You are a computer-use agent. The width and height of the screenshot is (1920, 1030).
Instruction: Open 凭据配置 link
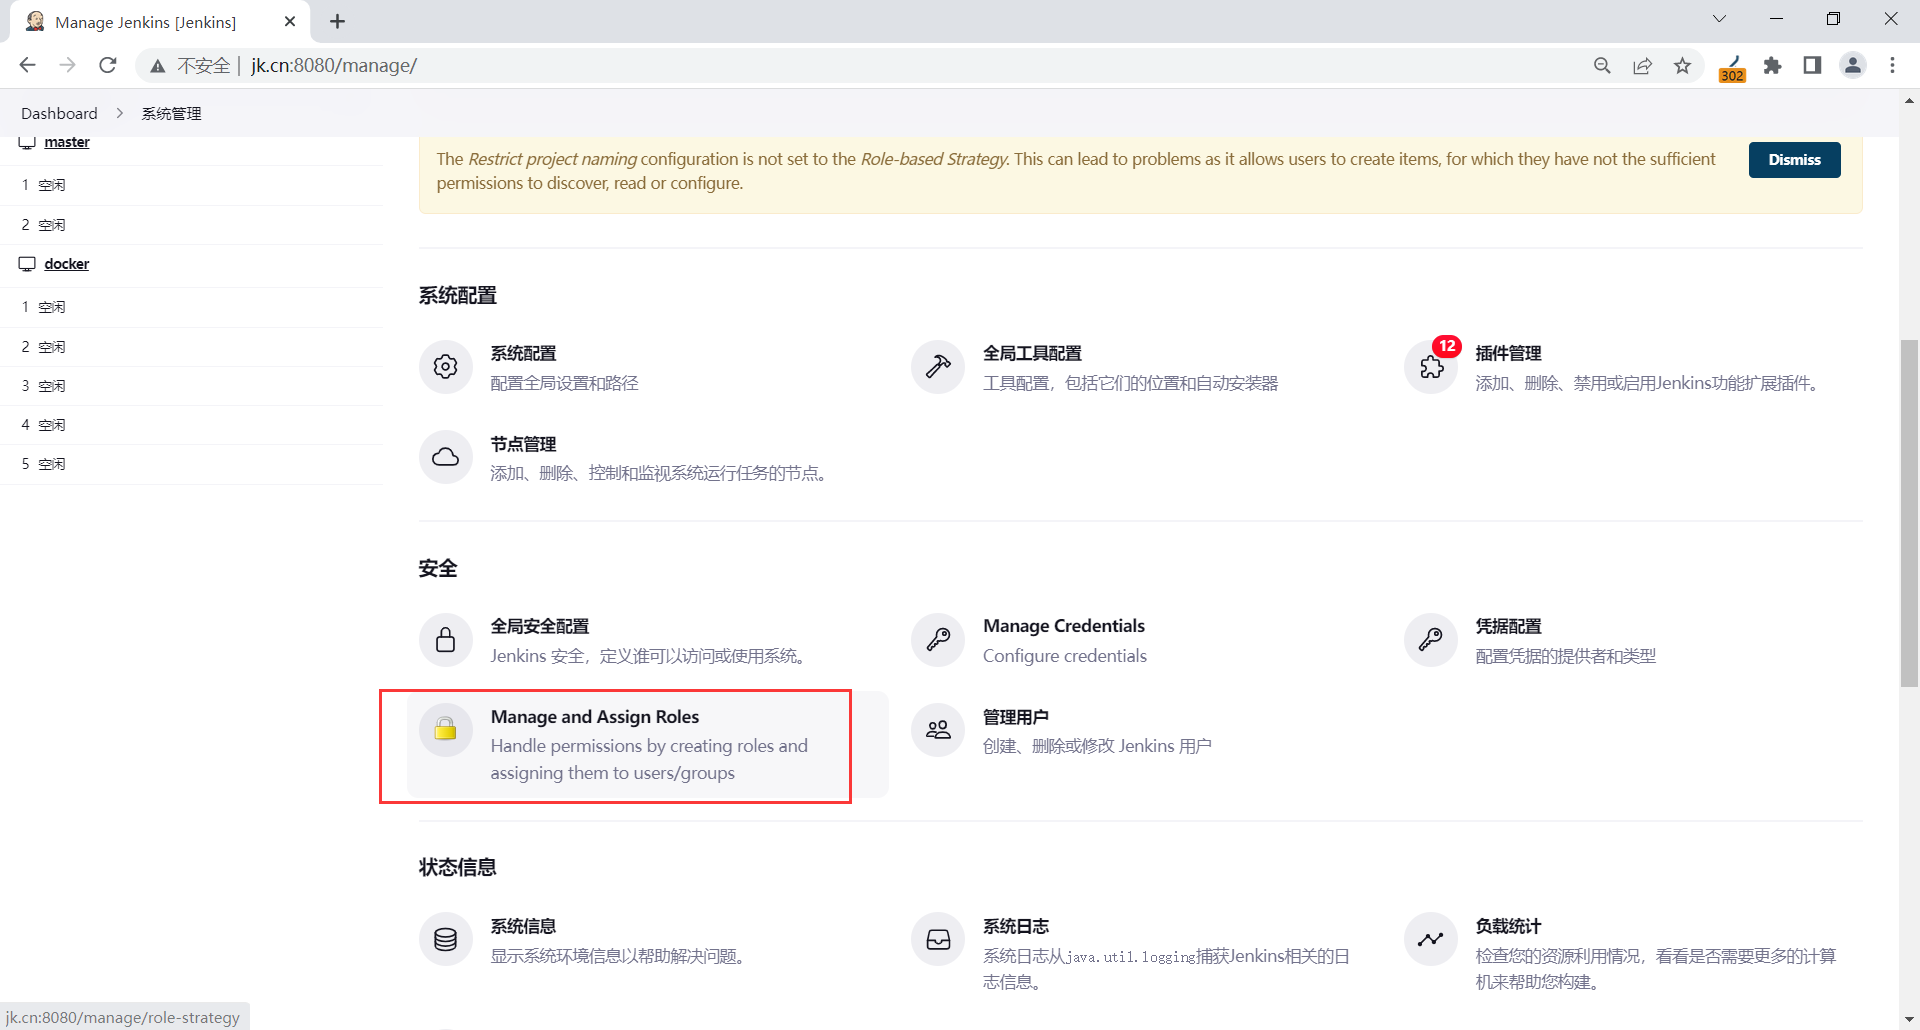point(1508,626)
